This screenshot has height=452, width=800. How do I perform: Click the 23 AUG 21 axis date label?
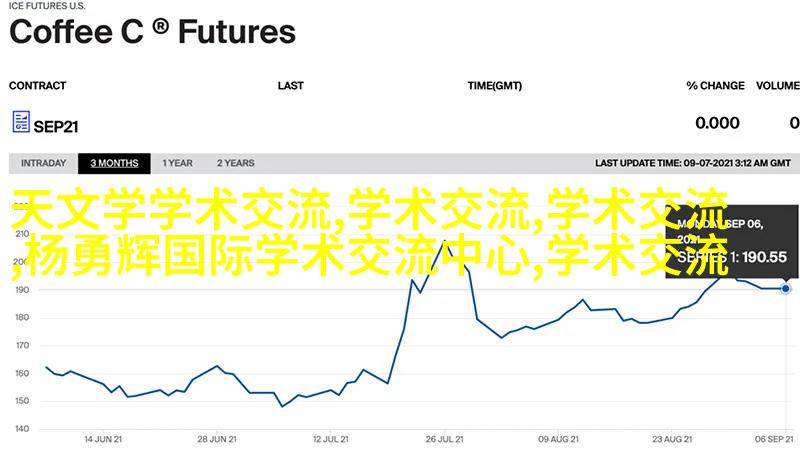coord(674,438)
